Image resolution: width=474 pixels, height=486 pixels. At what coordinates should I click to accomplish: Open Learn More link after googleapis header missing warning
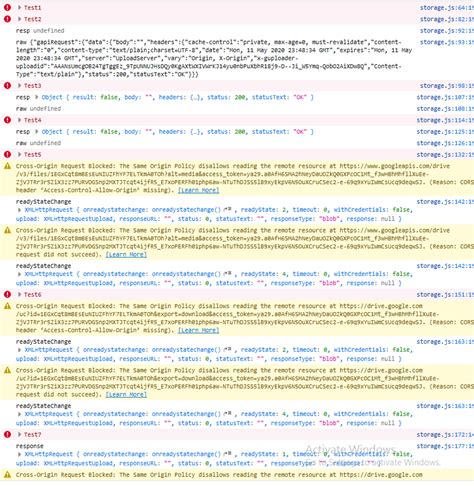(198, 190)
